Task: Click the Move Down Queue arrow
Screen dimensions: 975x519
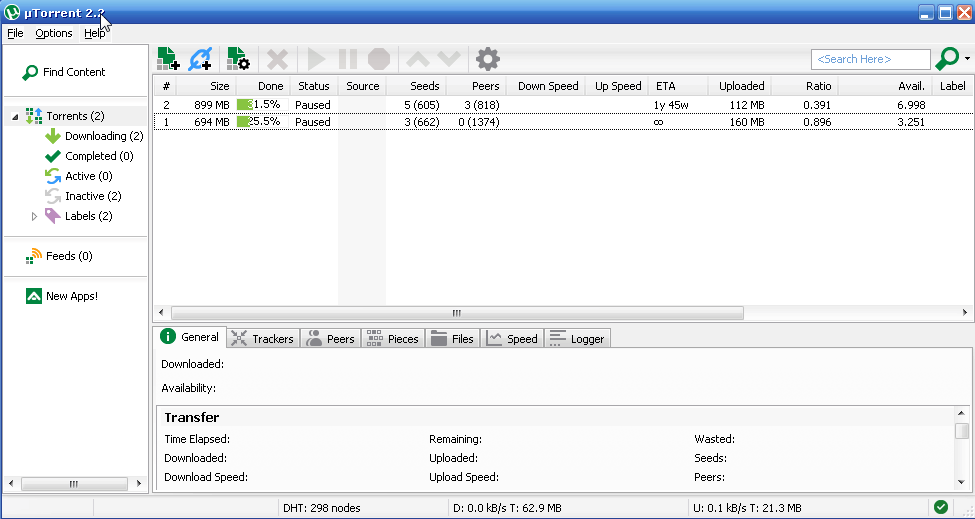Action: [x=448, y=60]
